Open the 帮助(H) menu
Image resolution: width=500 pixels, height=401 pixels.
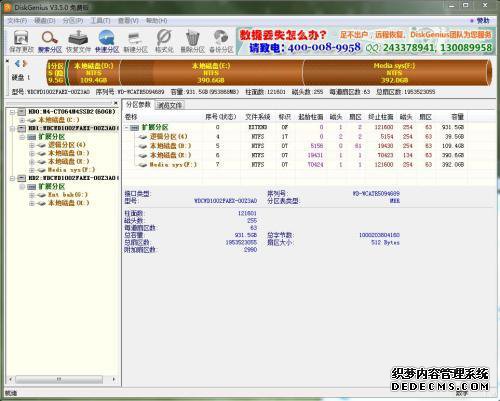(157, 21)
